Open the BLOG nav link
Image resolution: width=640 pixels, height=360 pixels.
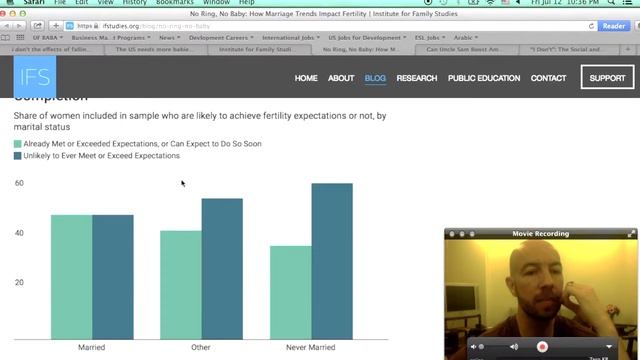pos(375,78)
